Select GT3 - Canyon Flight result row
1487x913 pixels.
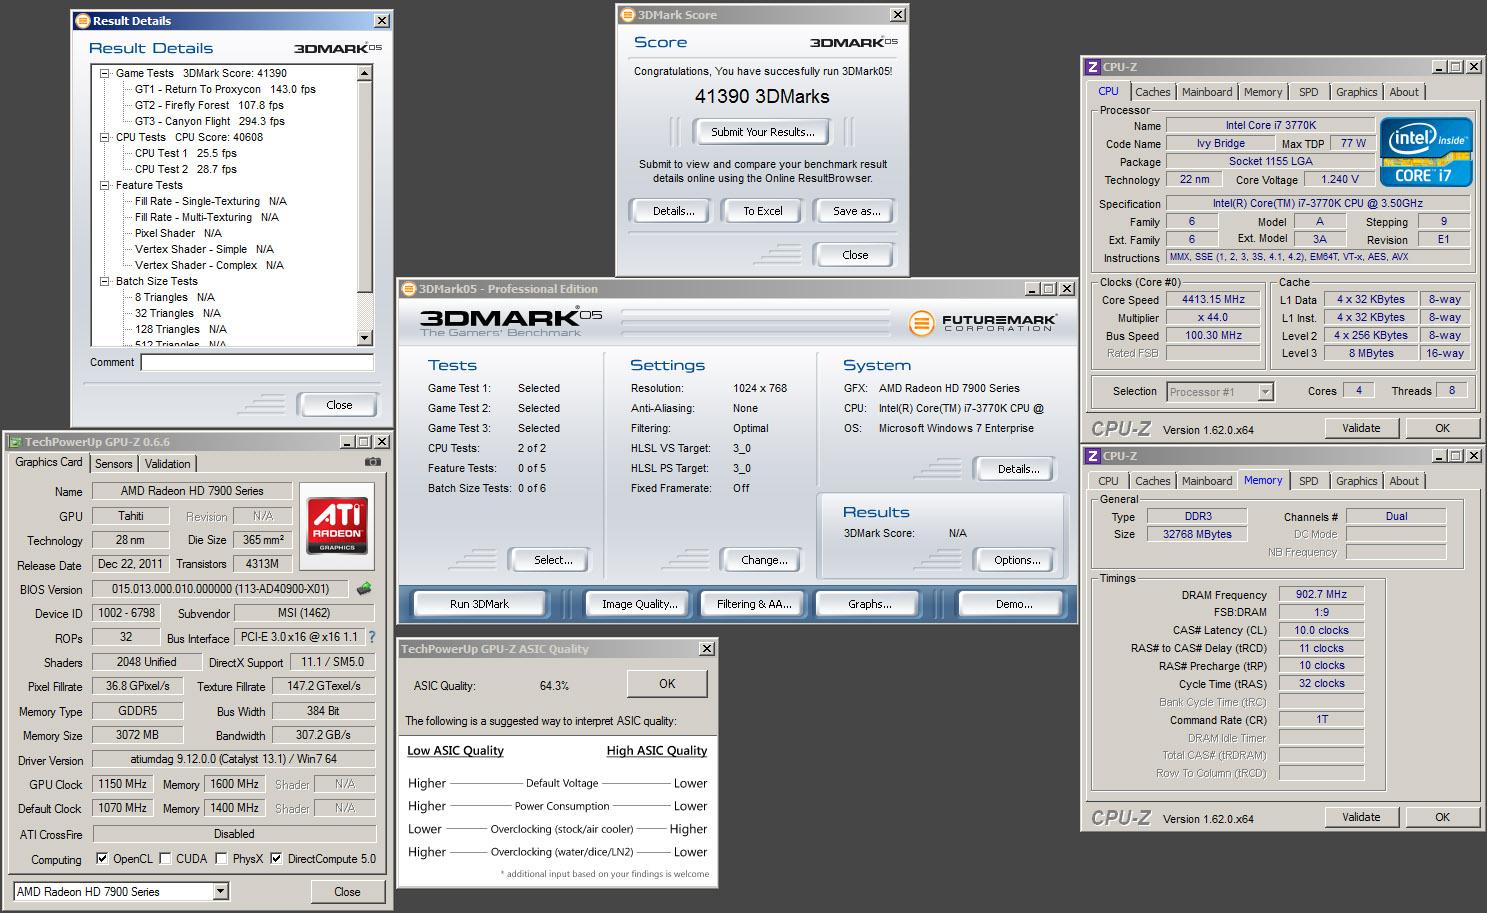coord(210,121)
